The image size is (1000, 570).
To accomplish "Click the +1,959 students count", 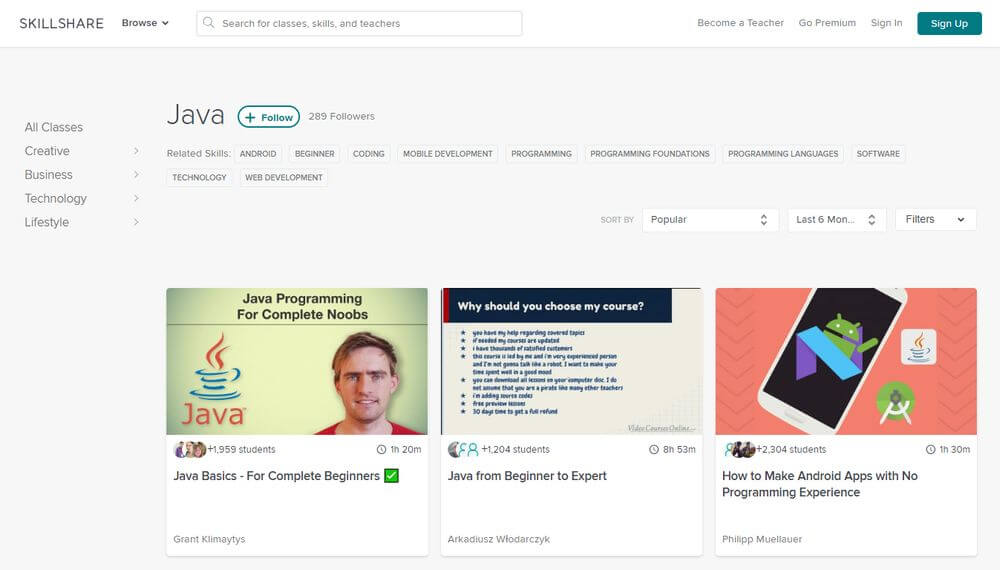I will [242, 449].
